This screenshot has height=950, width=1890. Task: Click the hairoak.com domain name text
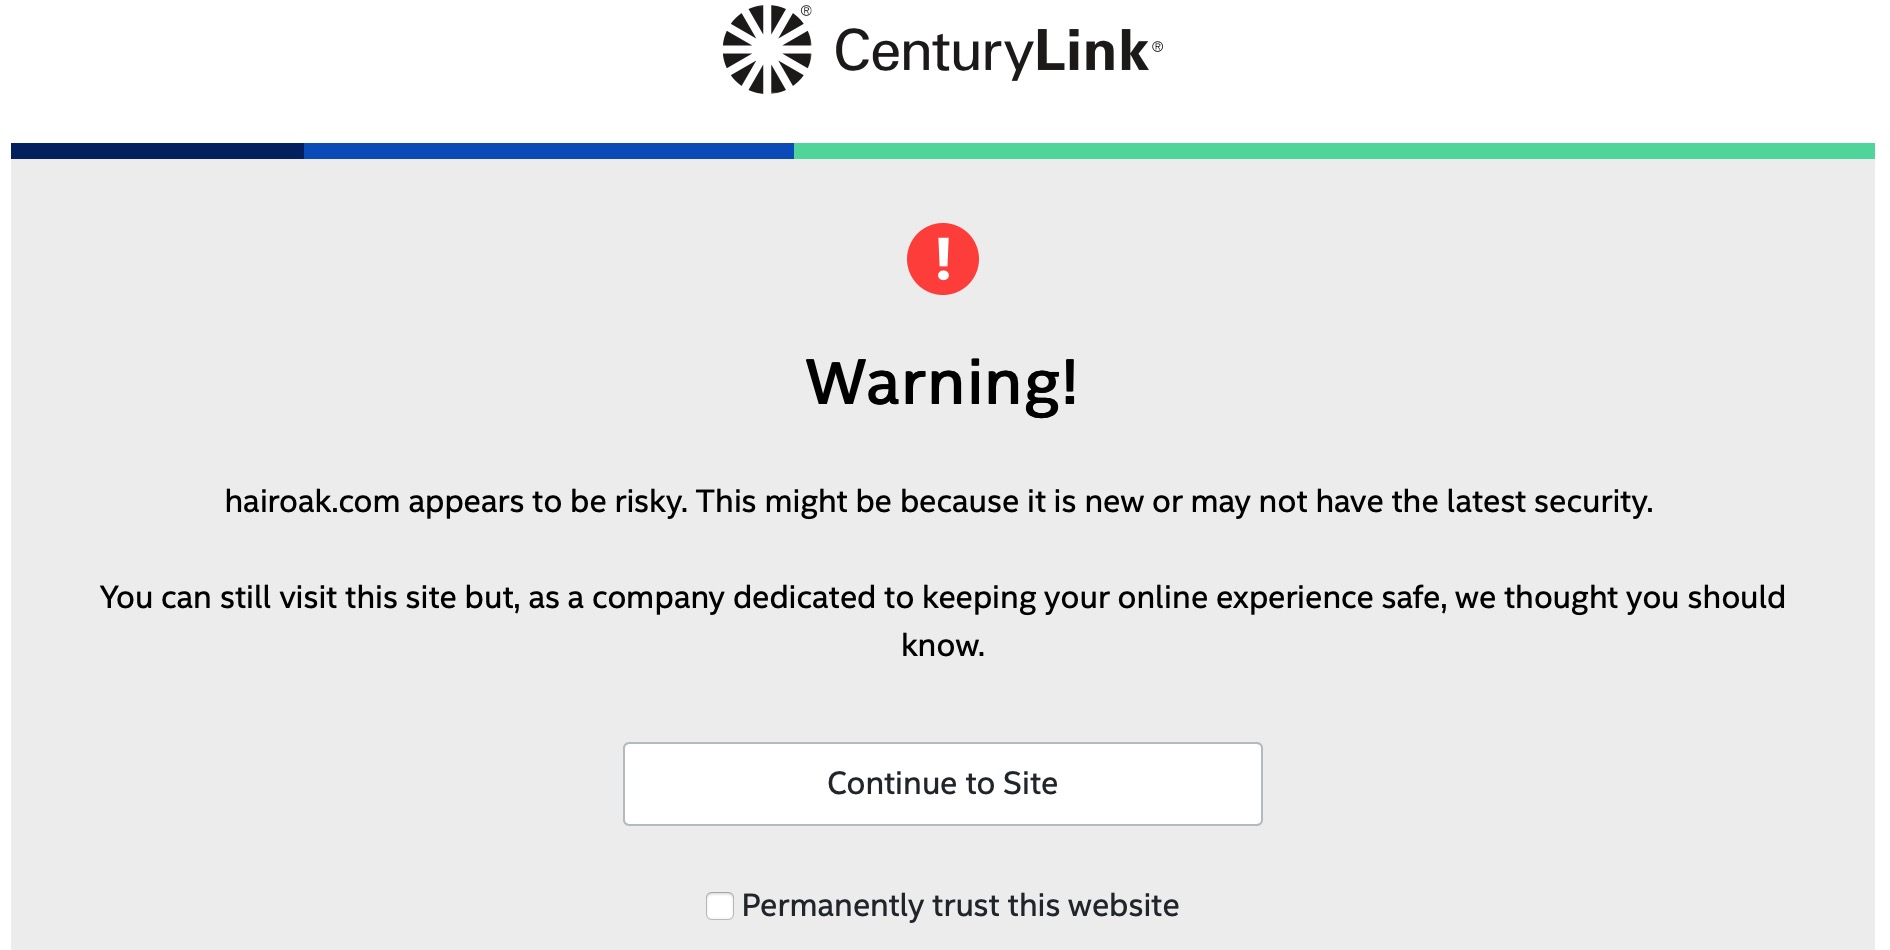pyautogui.click(x=312, y=501)
